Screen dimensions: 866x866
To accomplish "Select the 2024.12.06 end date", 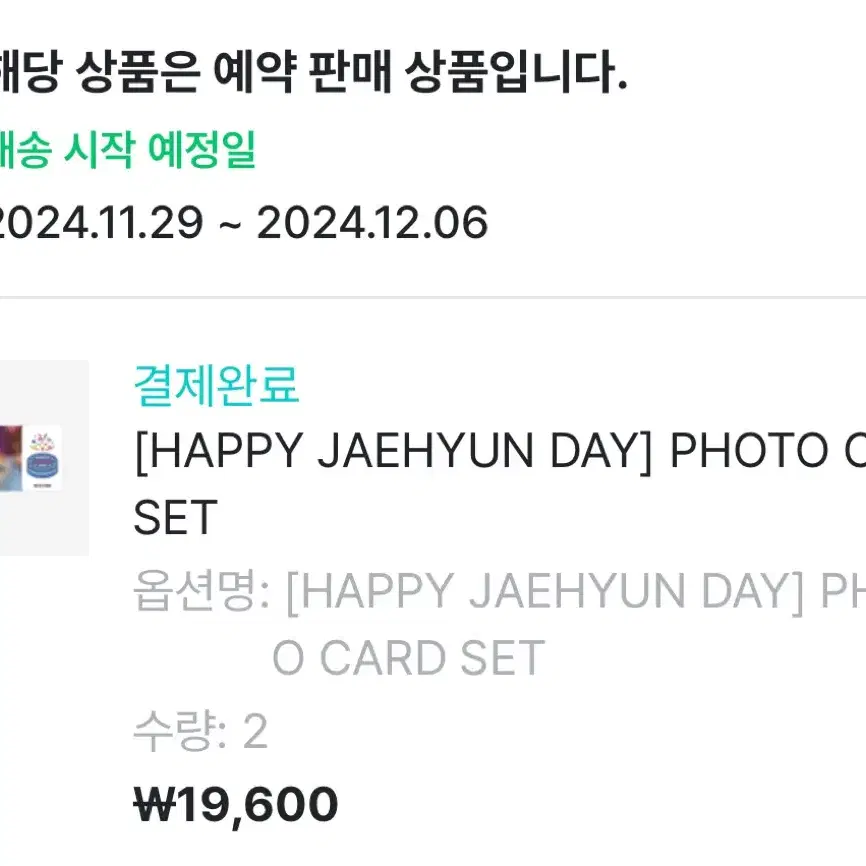I will [372, 223].
